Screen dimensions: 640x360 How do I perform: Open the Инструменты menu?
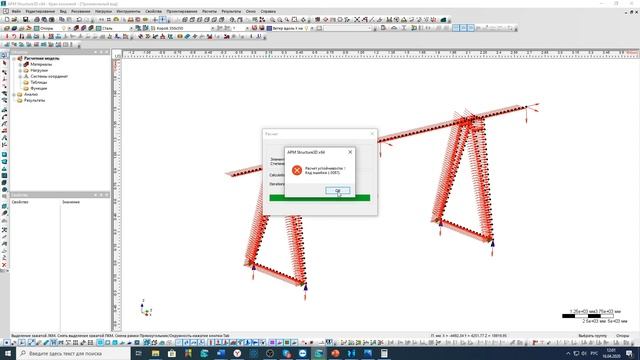point(128,11)
